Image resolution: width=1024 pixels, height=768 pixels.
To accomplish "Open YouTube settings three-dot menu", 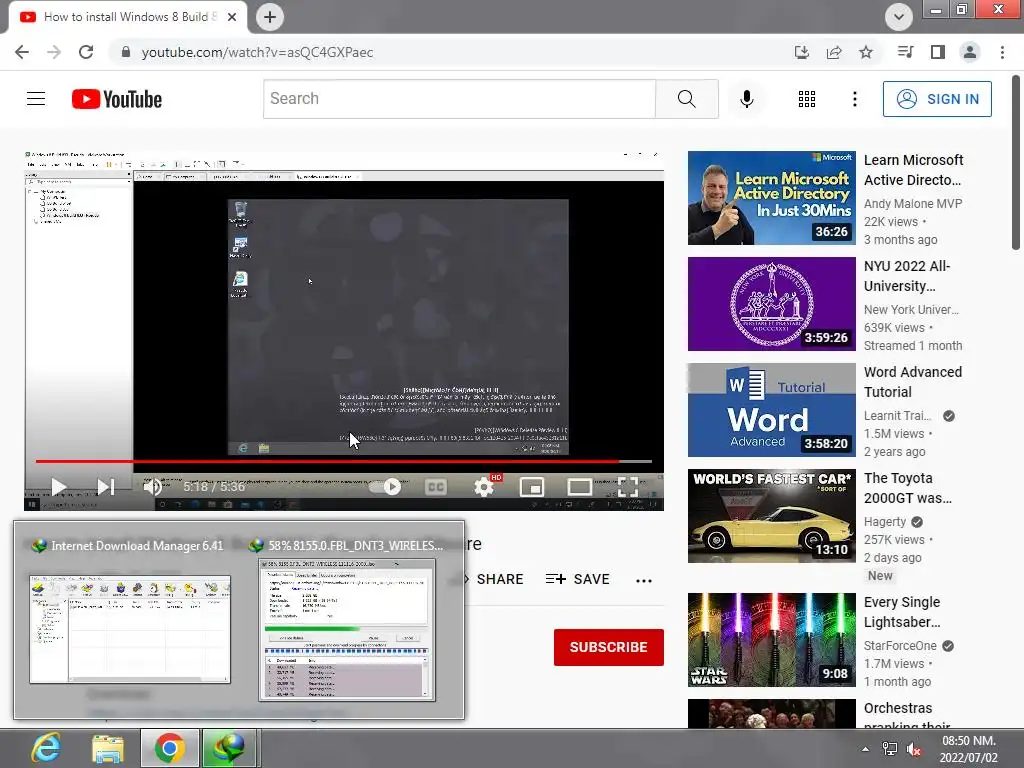I will (x=854, y=99).
